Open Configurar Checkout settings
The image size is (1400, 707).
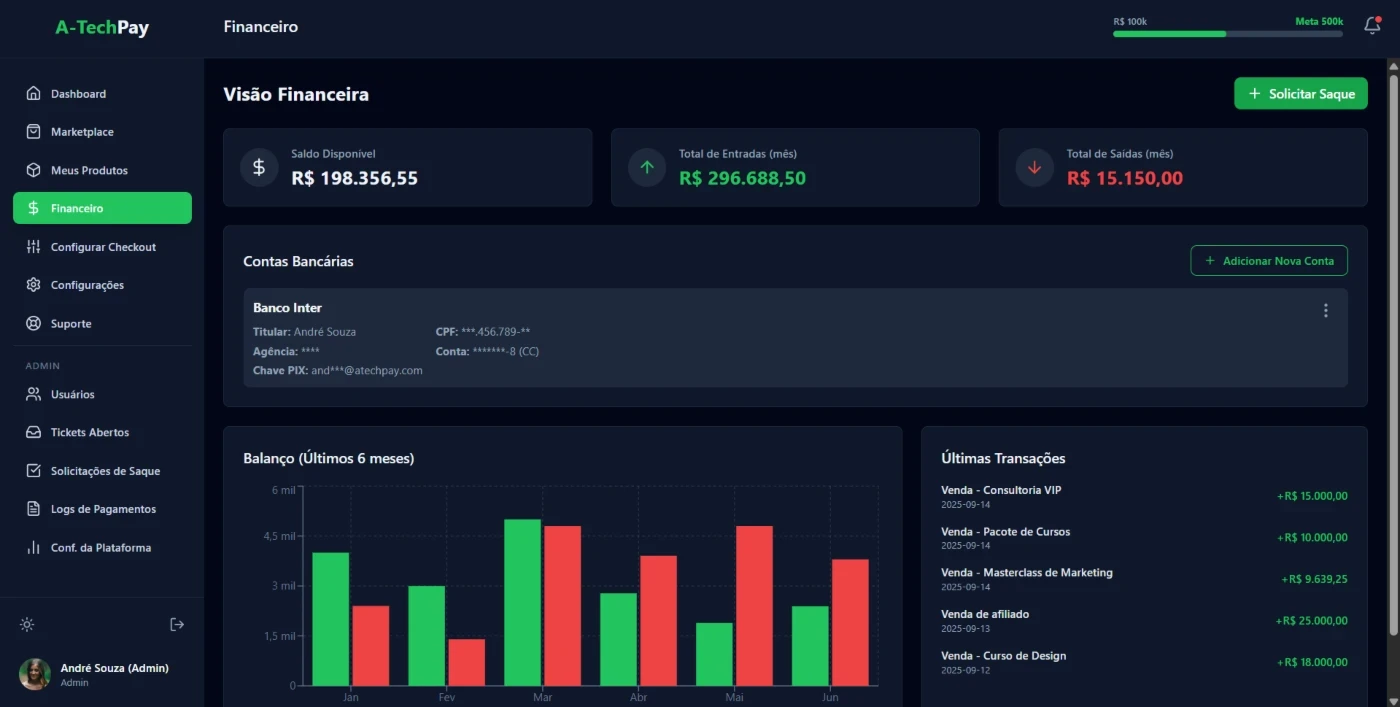103,247
